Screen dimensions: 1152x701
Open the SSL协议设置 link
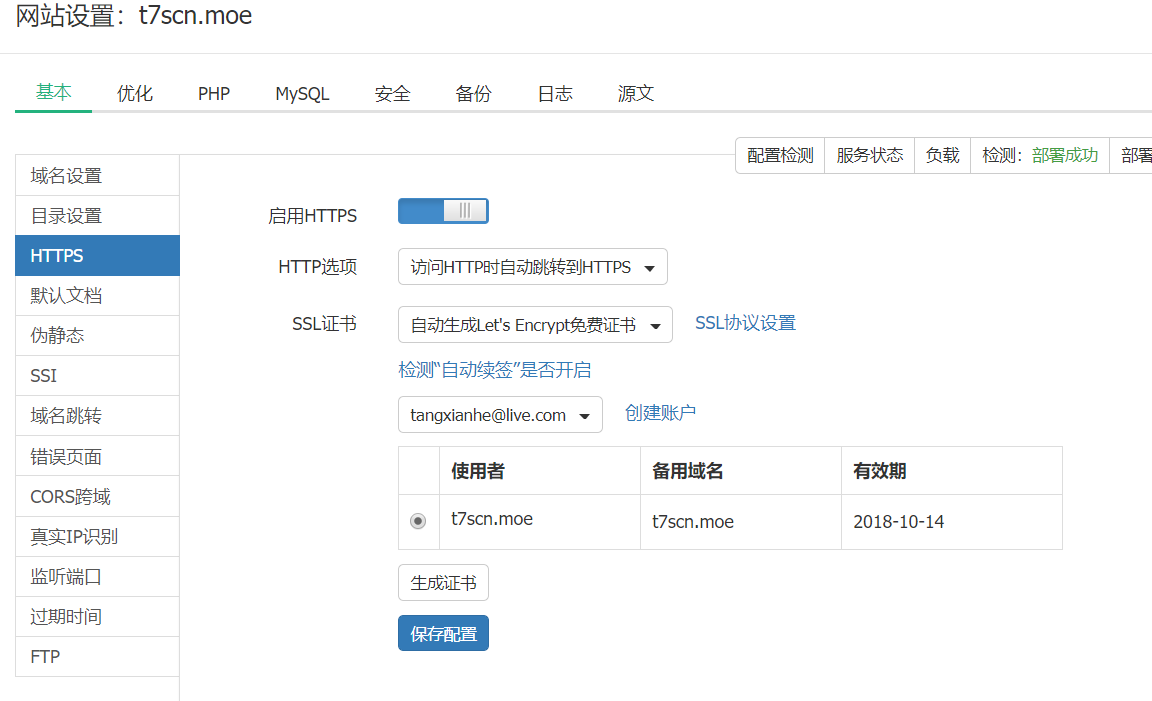(745, 323)
